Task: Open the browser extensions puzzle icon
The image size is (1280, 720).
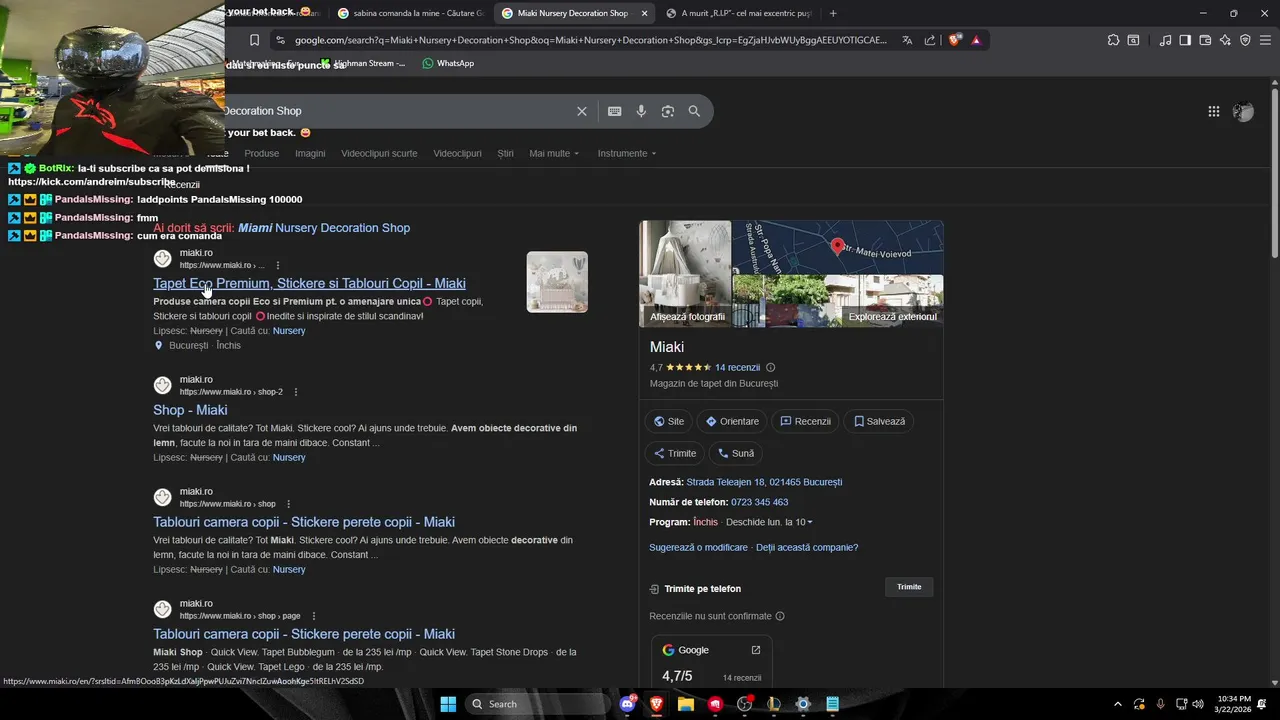Action: [1113, 40]
